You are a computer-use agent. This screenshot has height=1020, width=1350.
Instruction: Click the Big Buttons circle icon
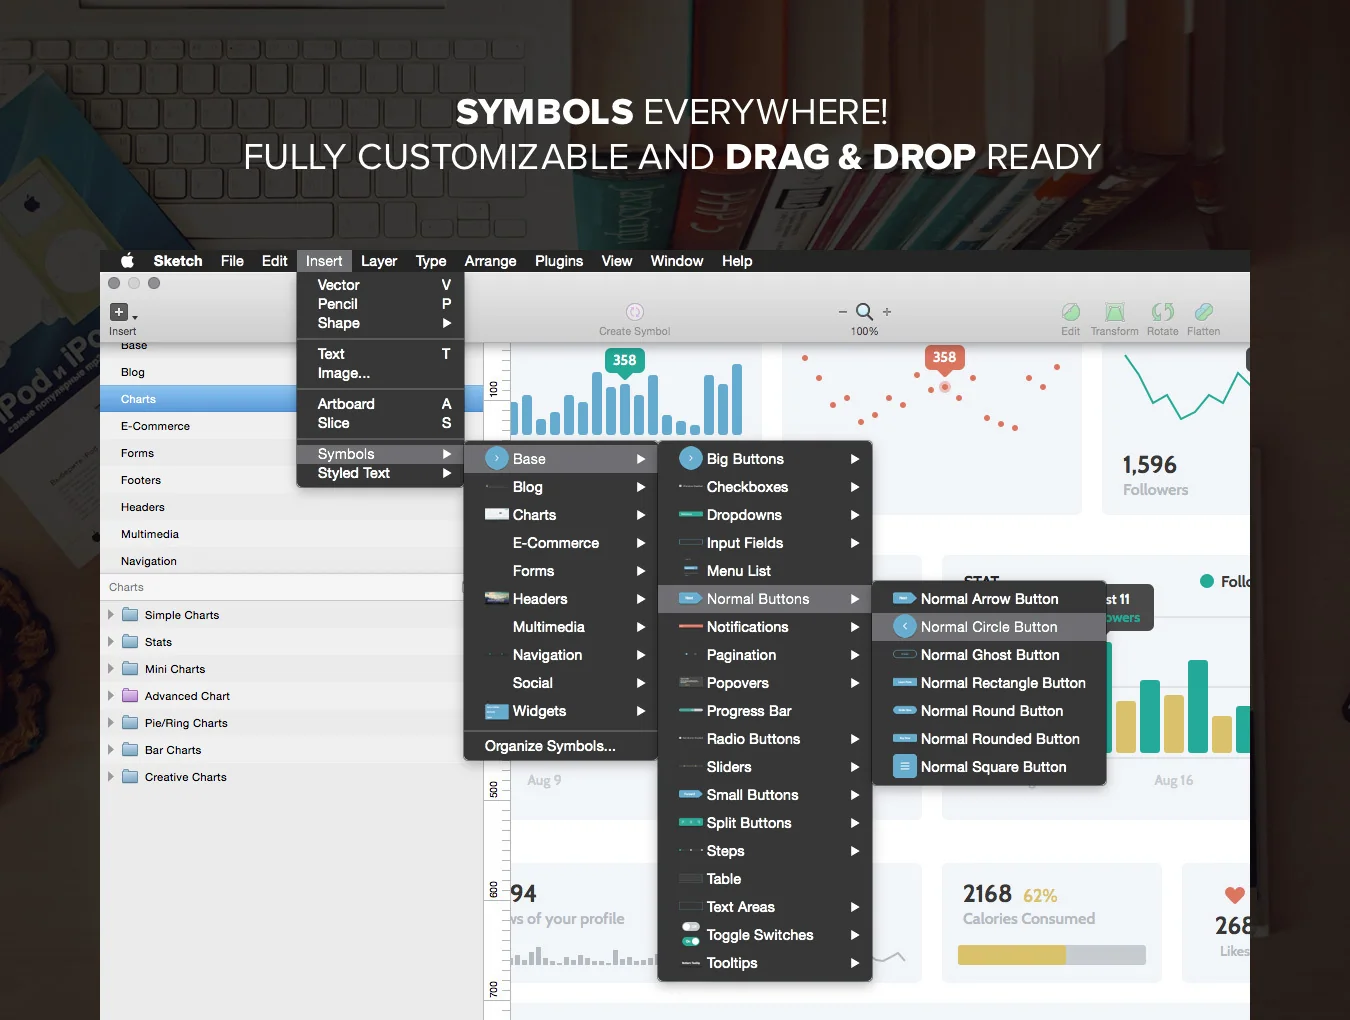point(691,458)
